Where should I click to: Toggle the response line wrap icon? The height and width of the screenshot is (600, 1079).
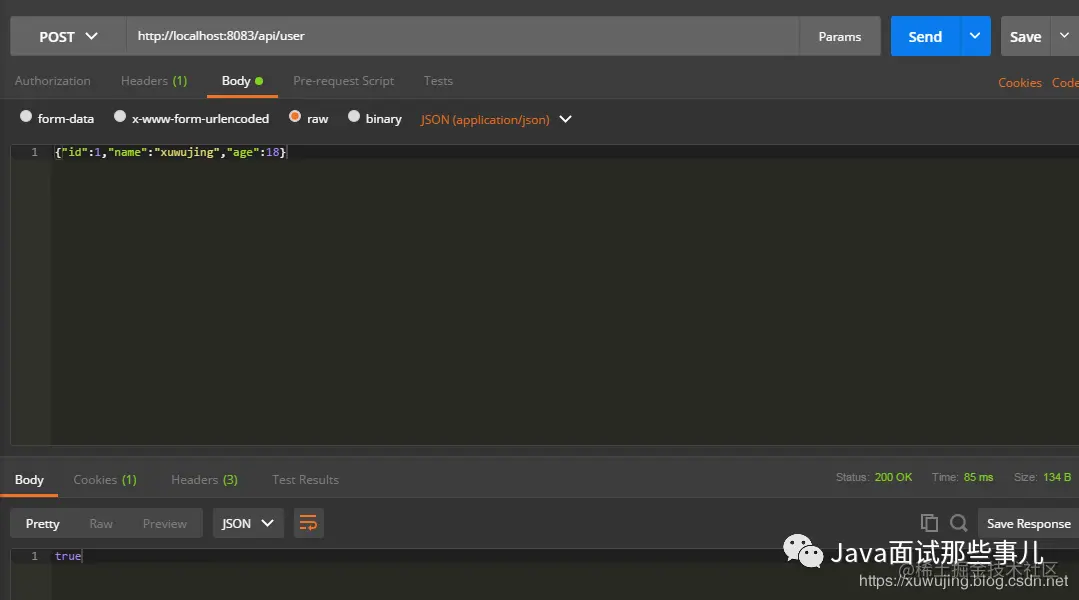(308, 524)
